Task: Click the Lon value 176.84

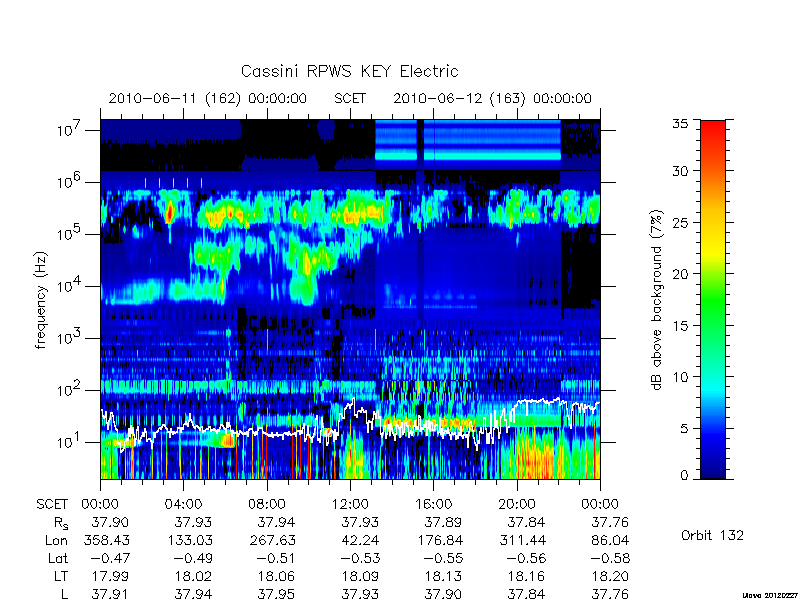Action: 439,540
